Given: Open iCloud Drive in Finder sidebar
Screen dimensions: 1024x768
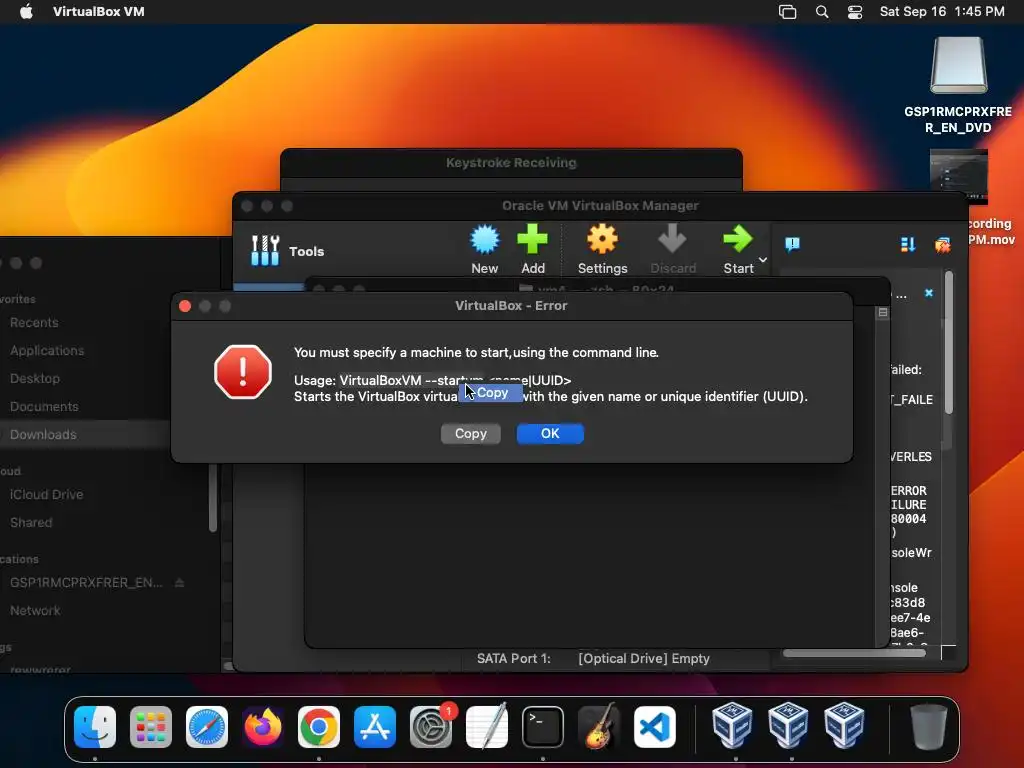Looking at the screenshot, I should tap(46, 495).
